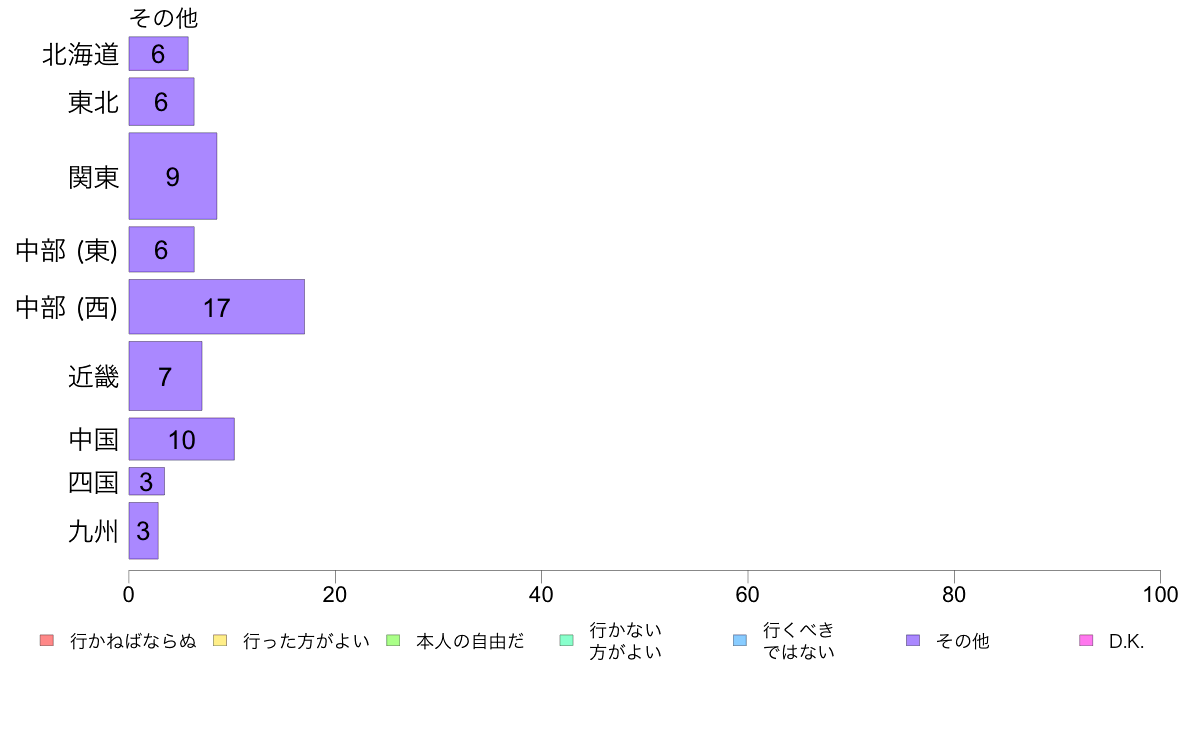This screenshot has width=1188, height=736.
Task: Click the red 行かねばならぬ legend swatch
Action: click(47, 640)
